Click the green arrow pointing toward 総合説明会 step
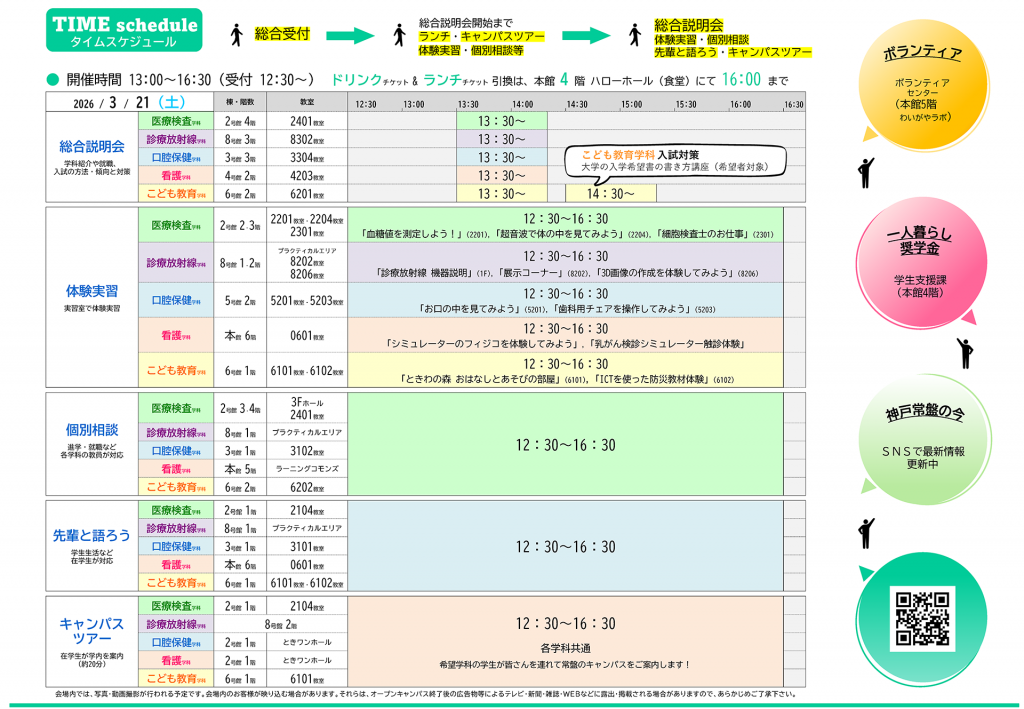Image resolution: width=1024 pixels, height=709 pixels. tap(585, 35)
